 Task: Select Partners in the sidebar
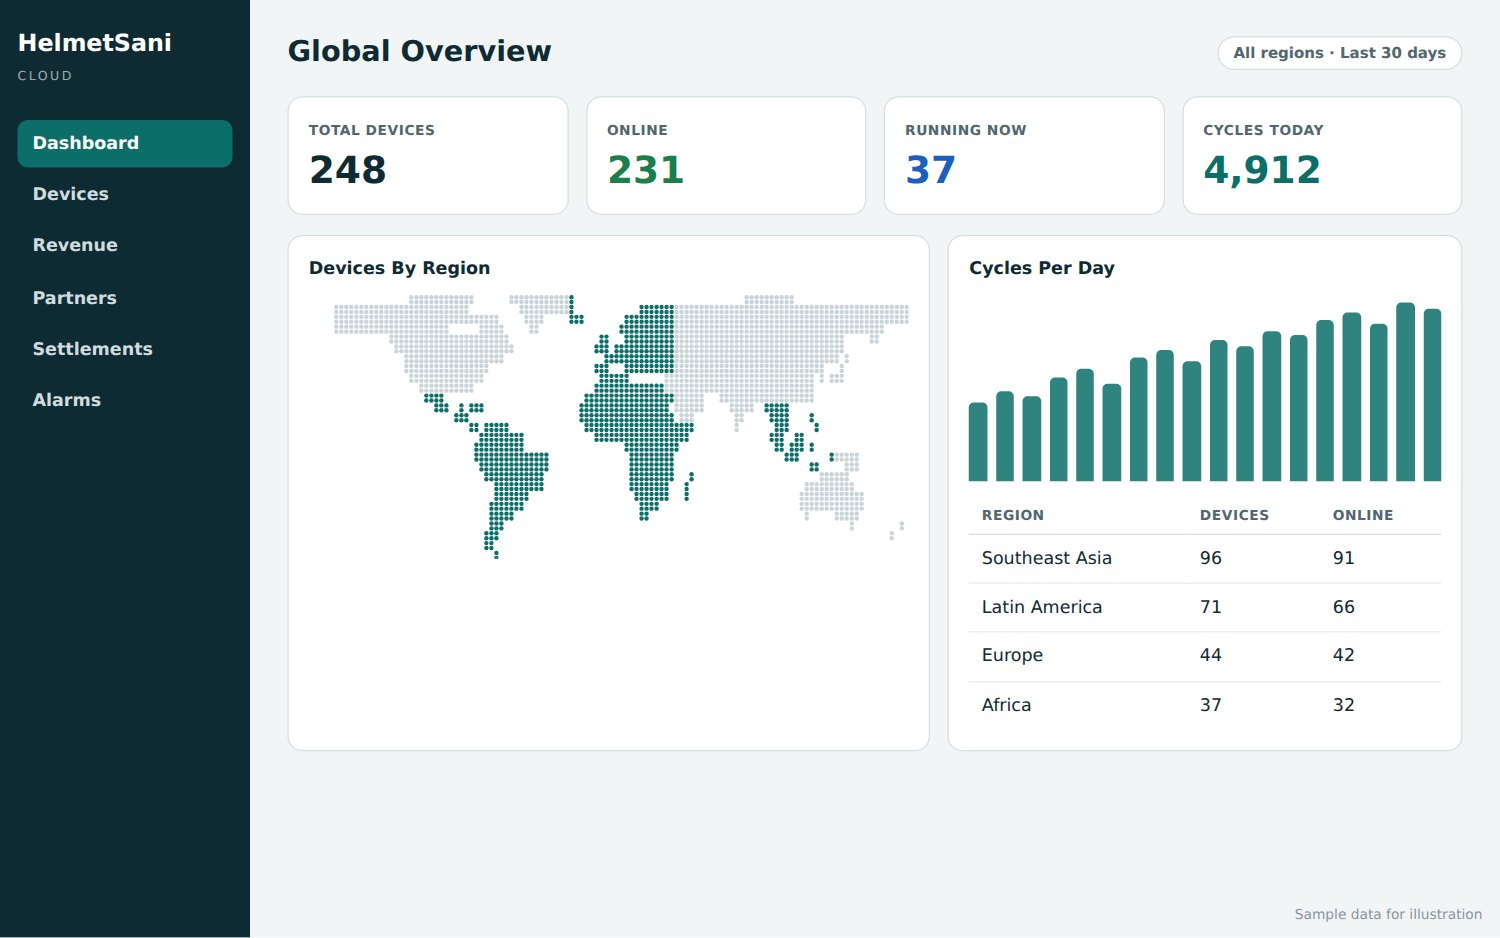click(x=125, y=297)
